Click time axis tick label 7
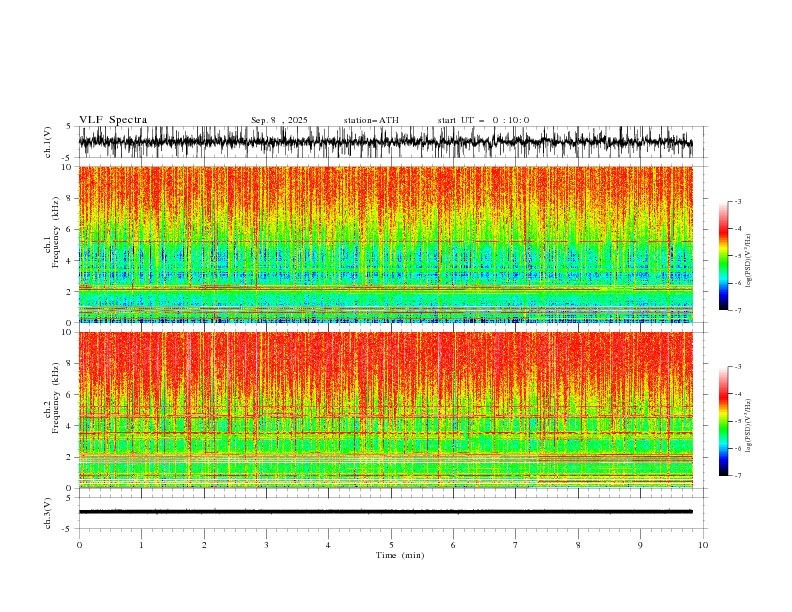 click(x=516, y=545)
